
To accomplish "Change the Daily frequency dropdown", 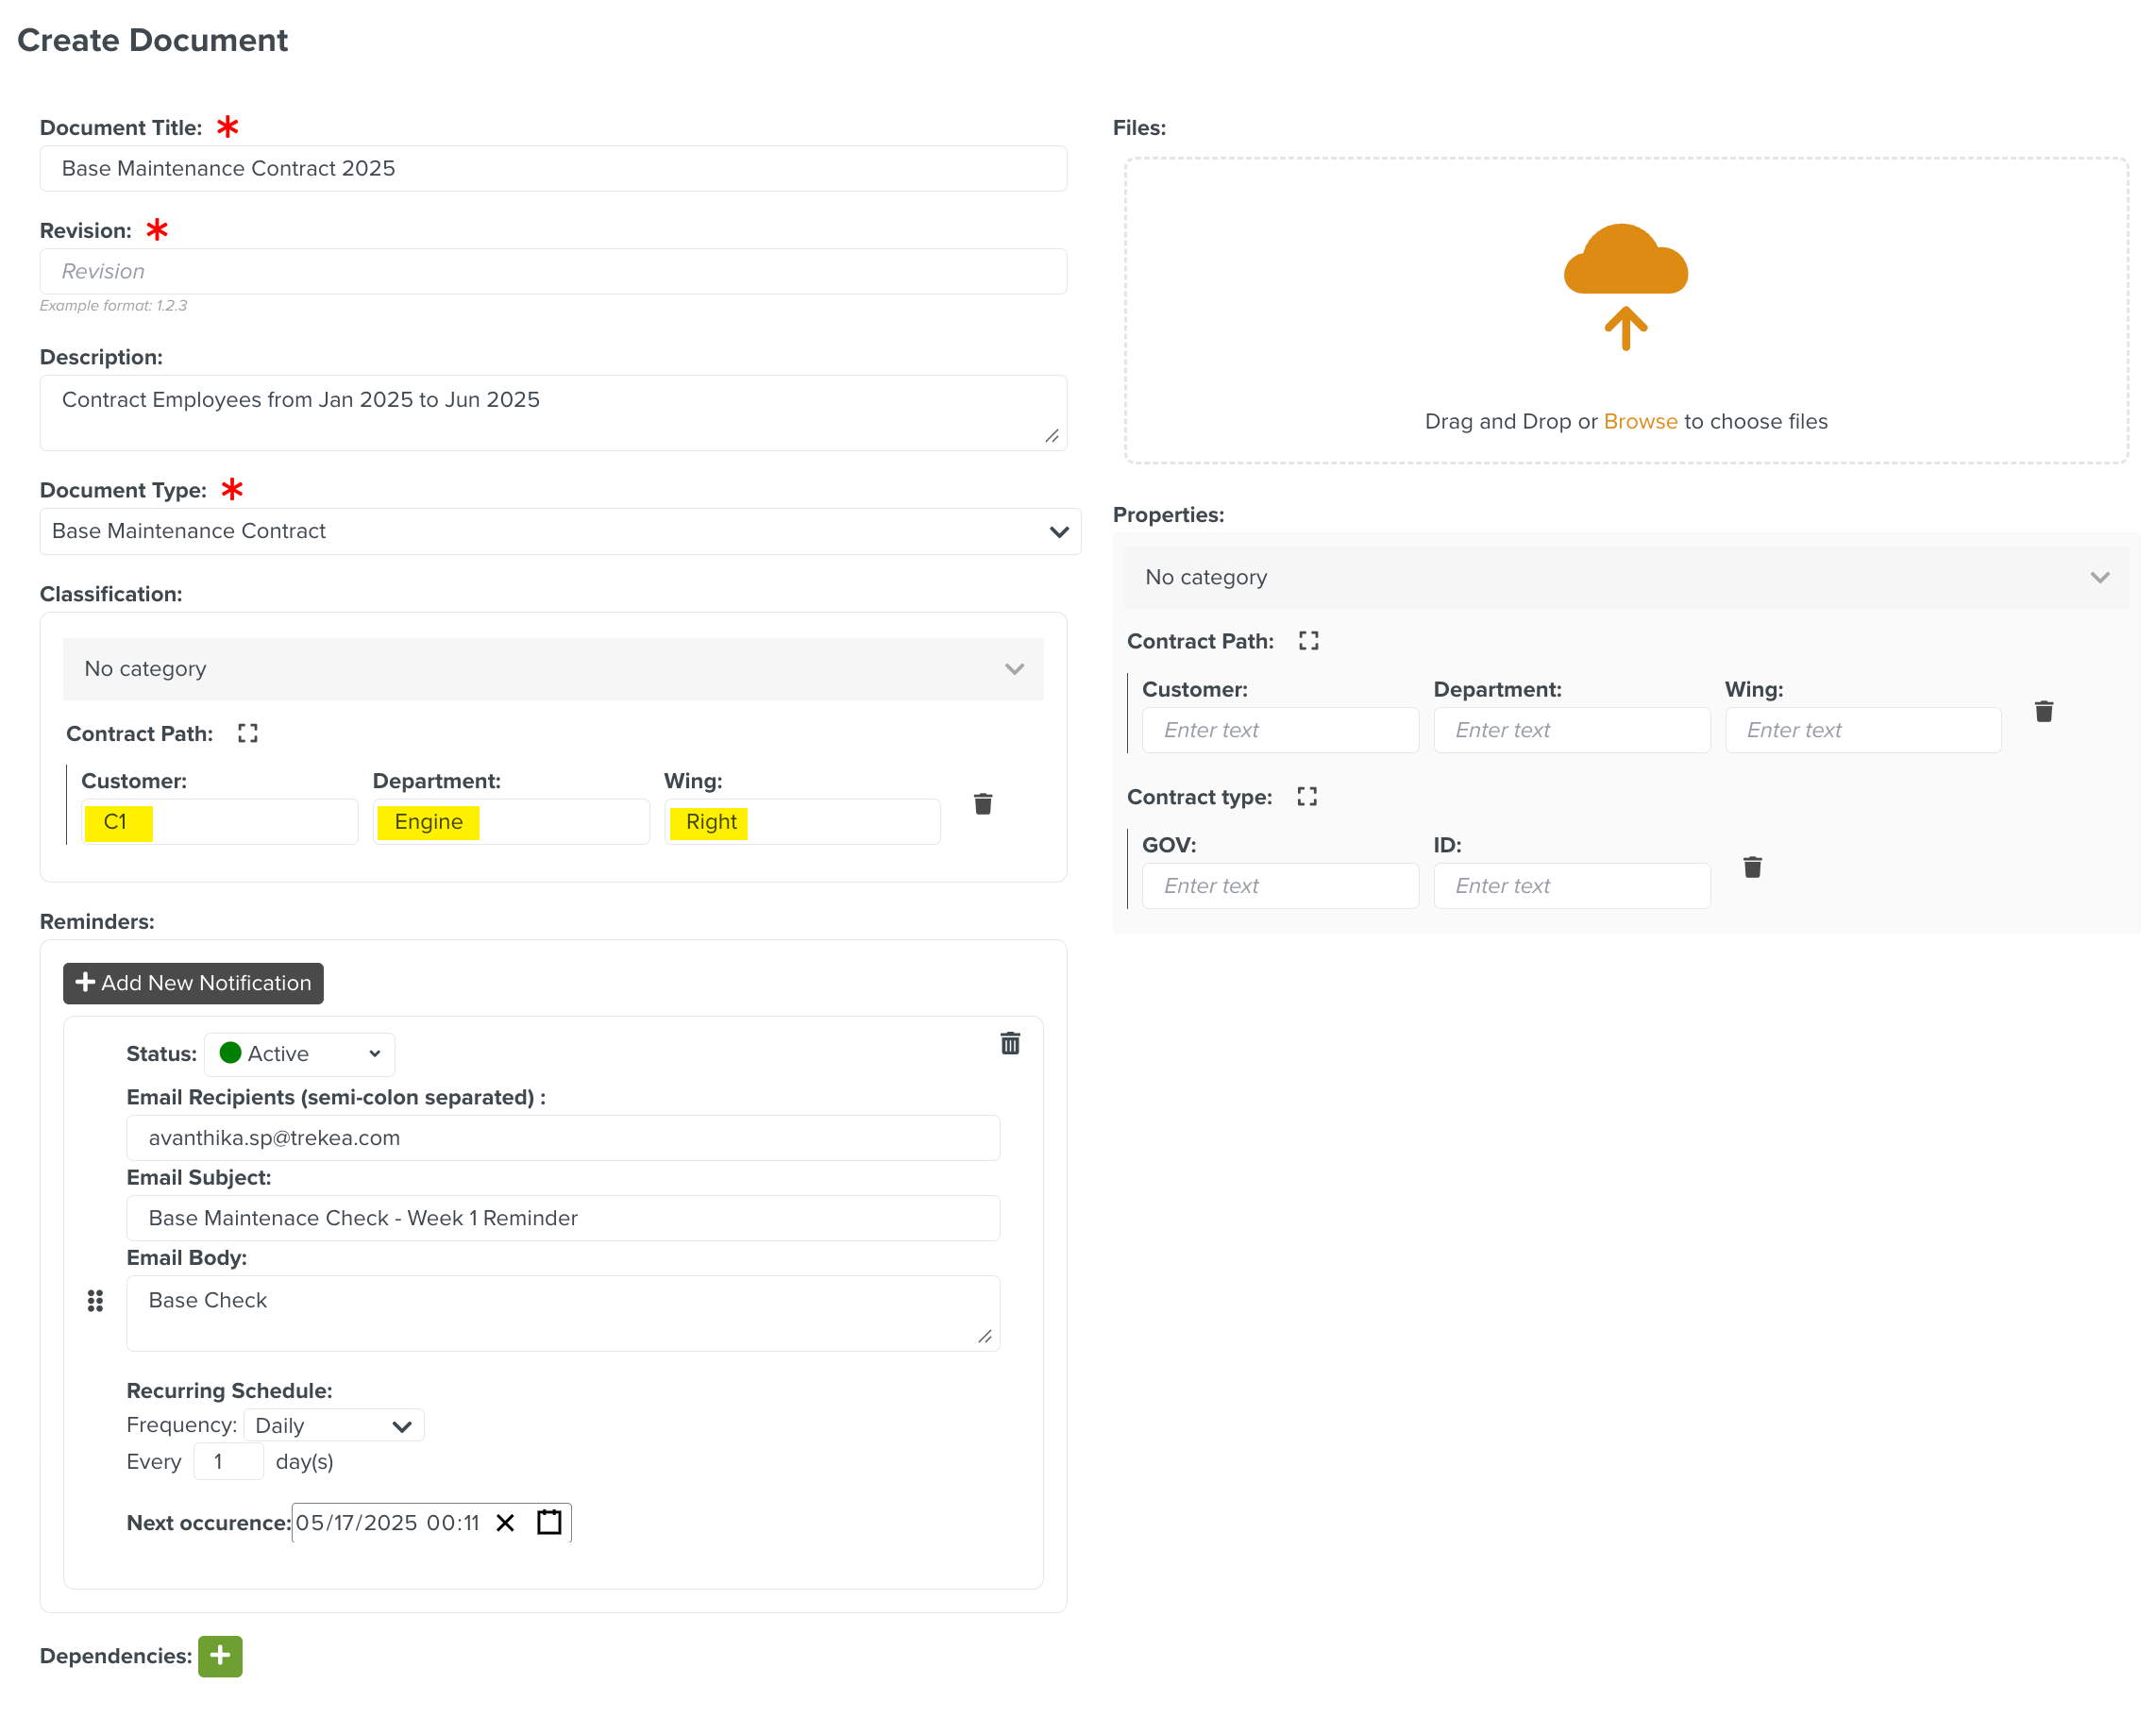I will (x=333, y=1425).
